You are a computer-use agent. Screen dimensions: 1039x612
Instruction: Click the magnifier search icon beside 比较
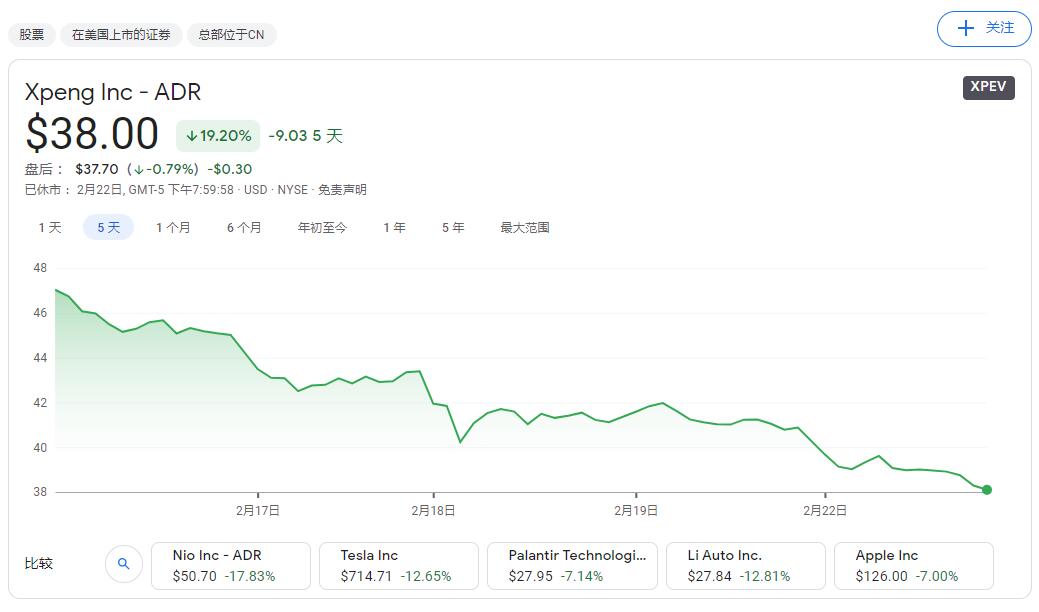pos(124,564)
